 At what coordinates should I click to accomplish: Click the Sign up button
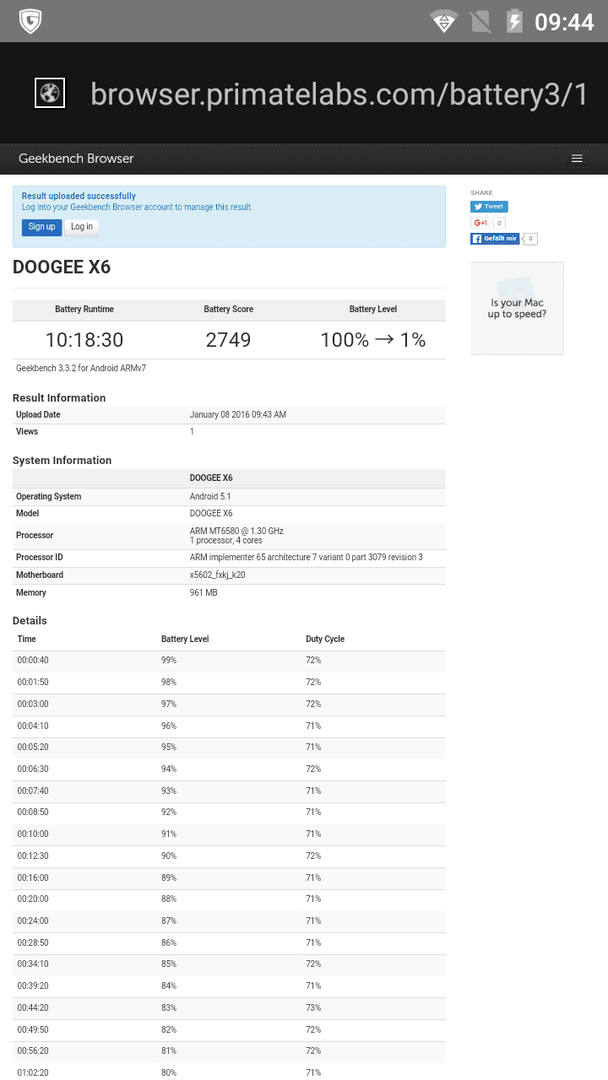click(x=41, y=227)
